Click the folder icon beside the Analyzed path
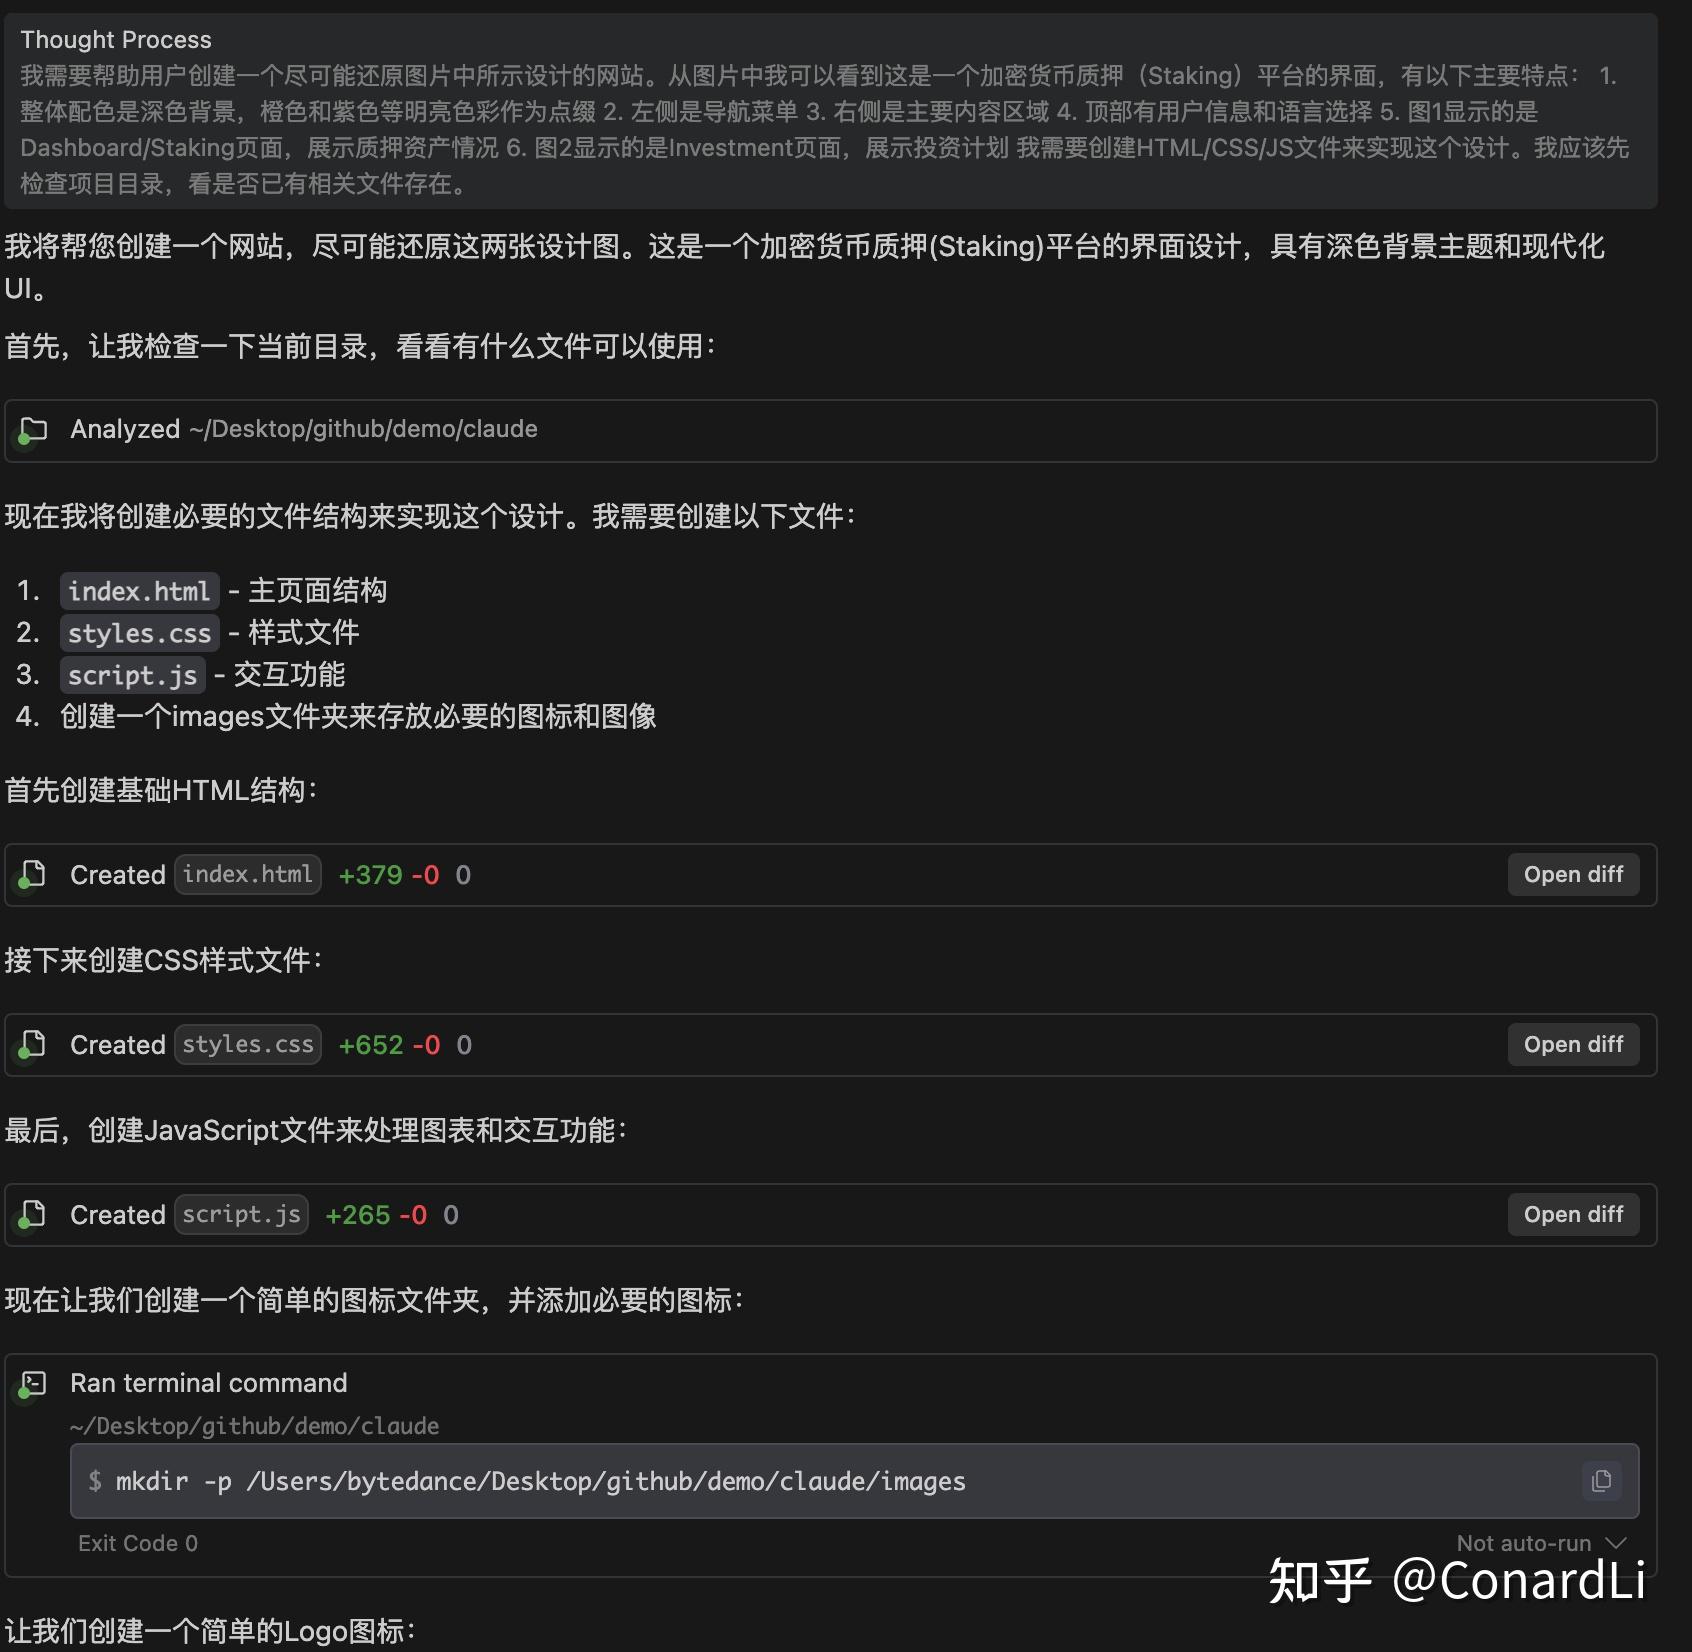This screenshot has width=1692, height=1652. (33, 429)
